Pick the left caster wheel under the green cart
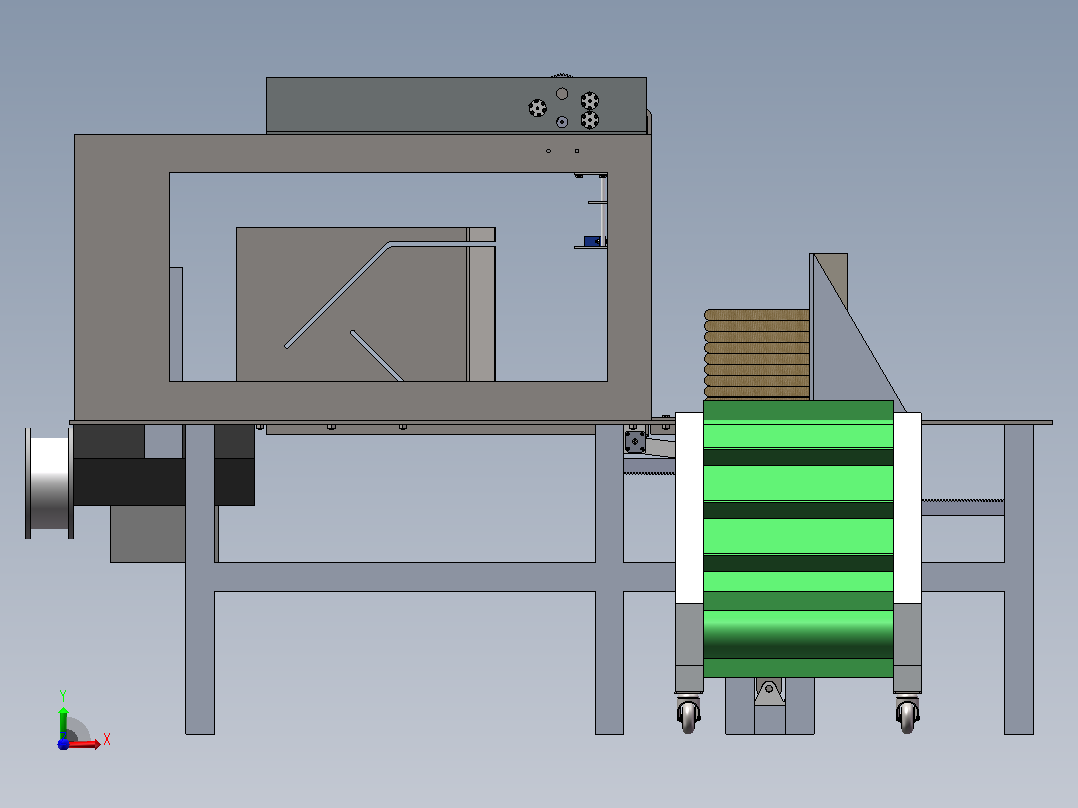Viewport: 1078px width, 808px height. point(688,714)
